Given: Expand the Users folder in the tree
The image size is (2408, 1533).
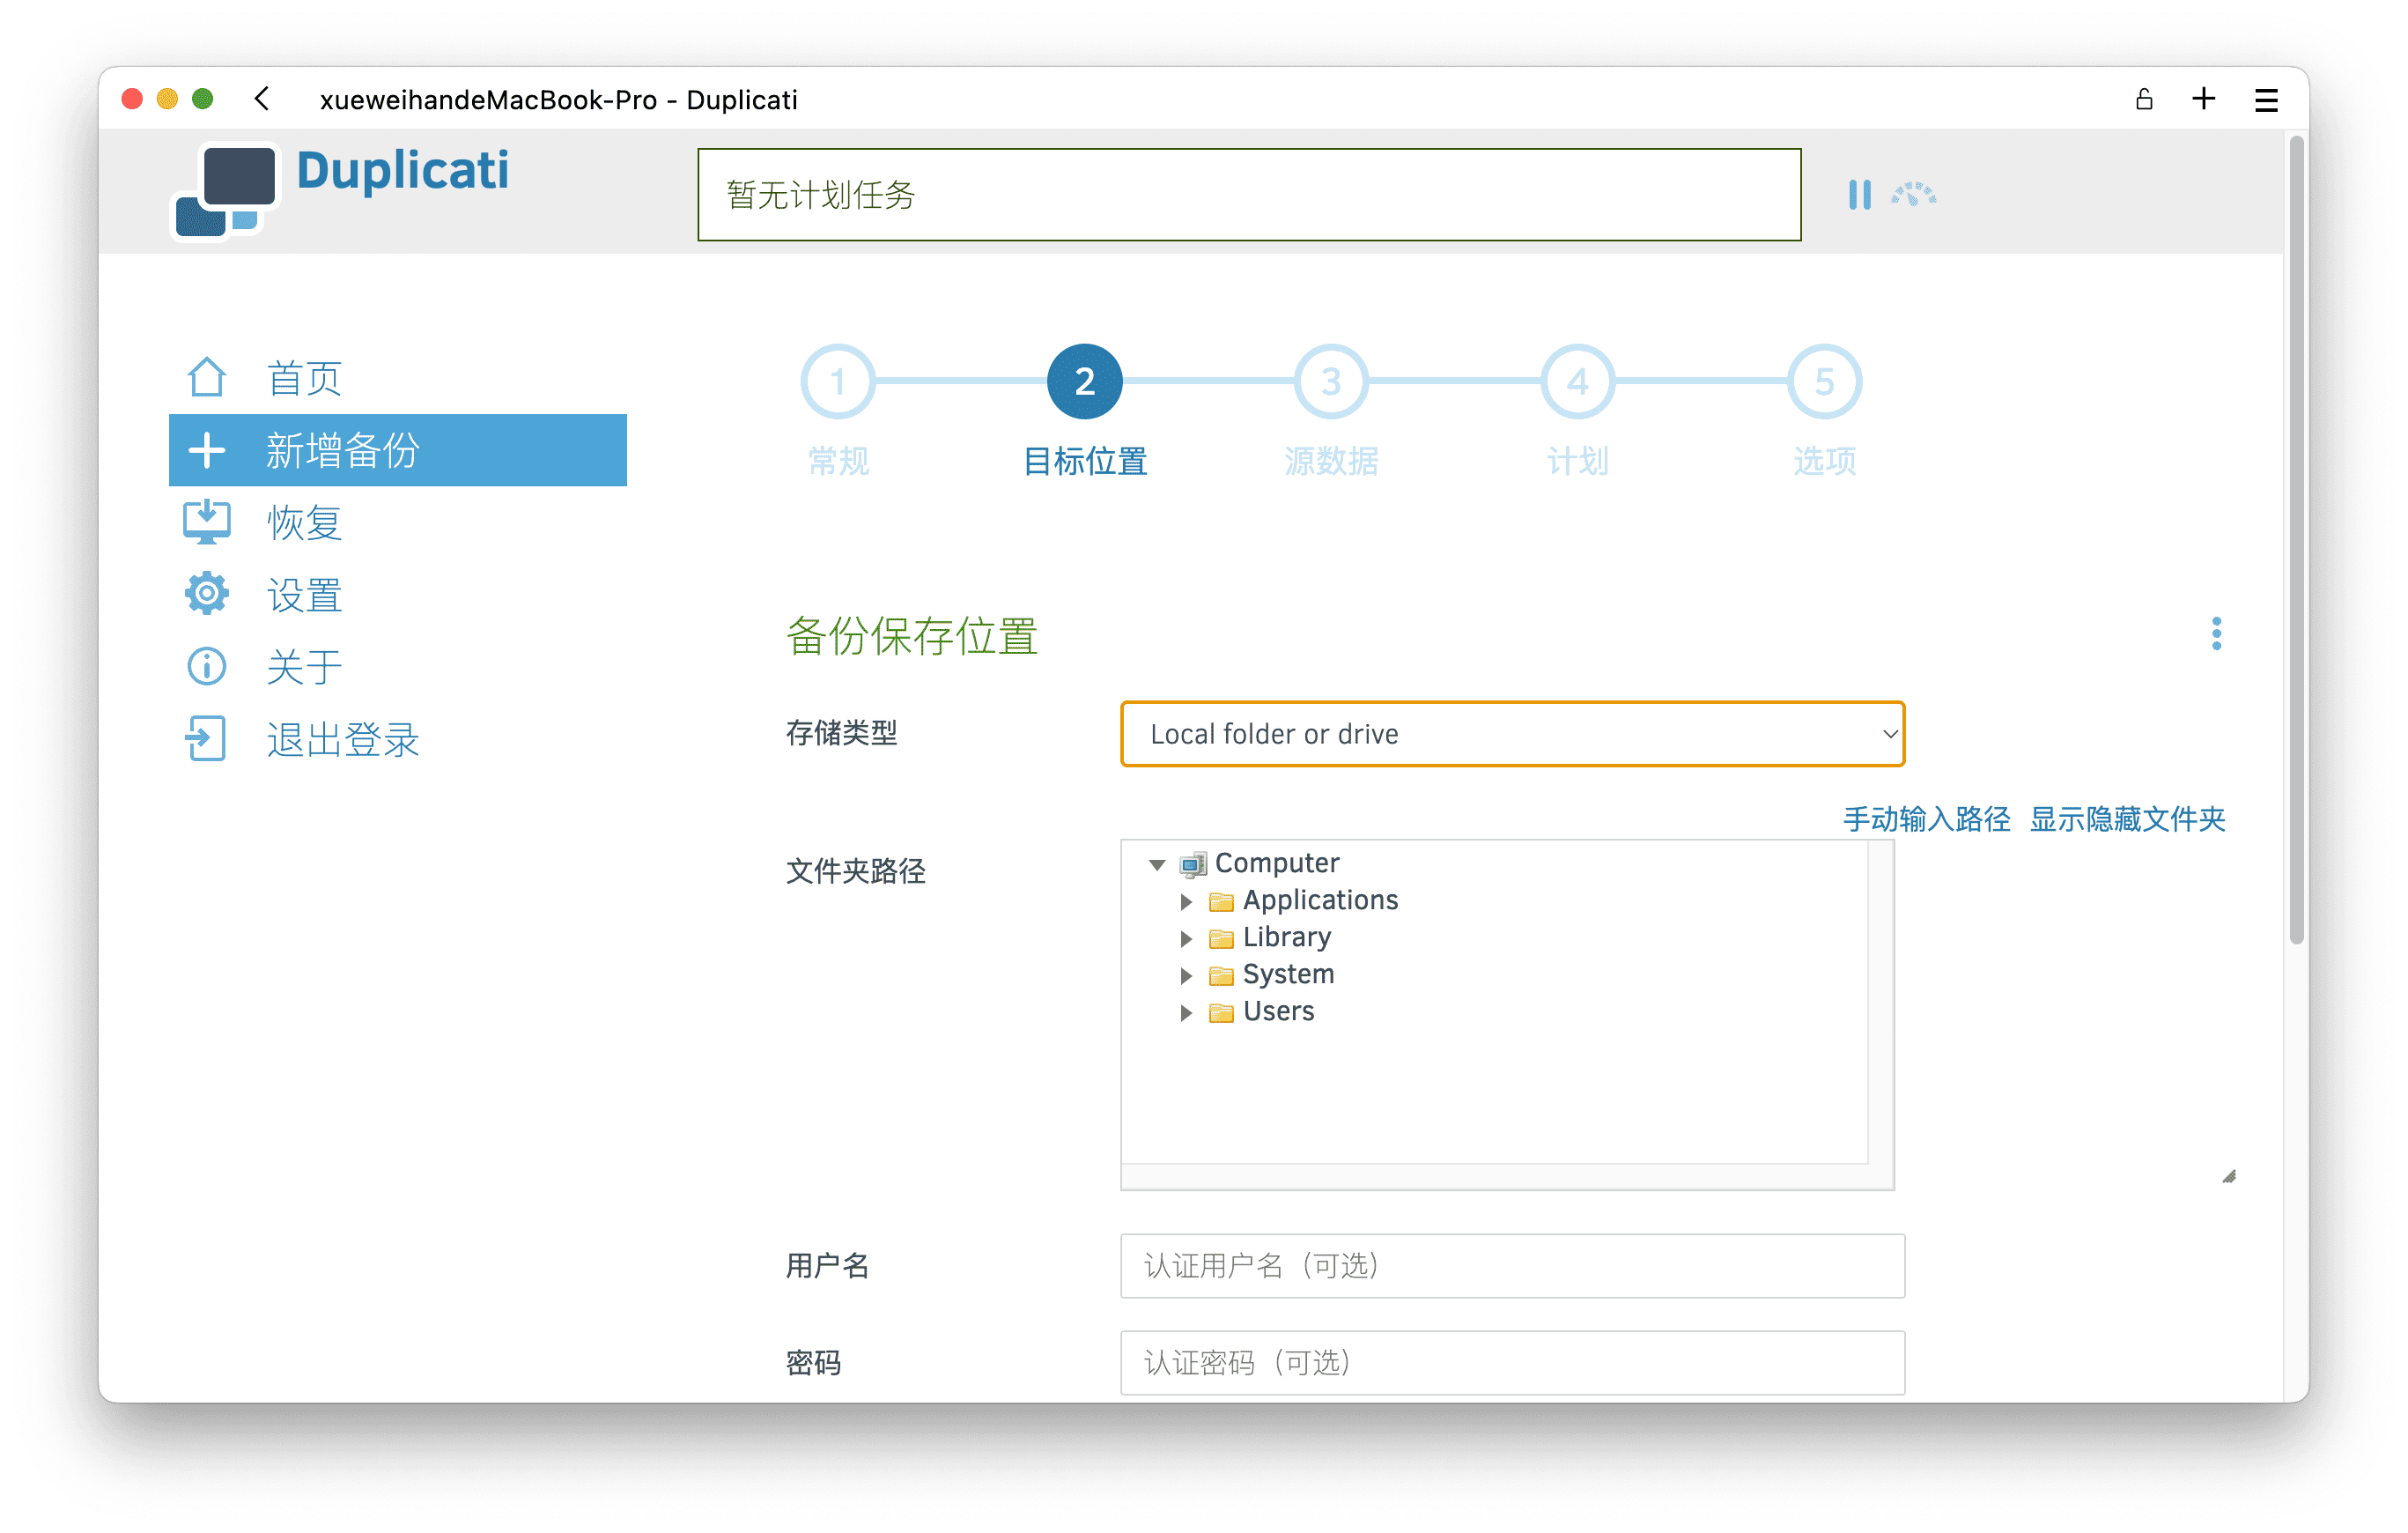Looking at the screenshot, I should (1187, 1012).
